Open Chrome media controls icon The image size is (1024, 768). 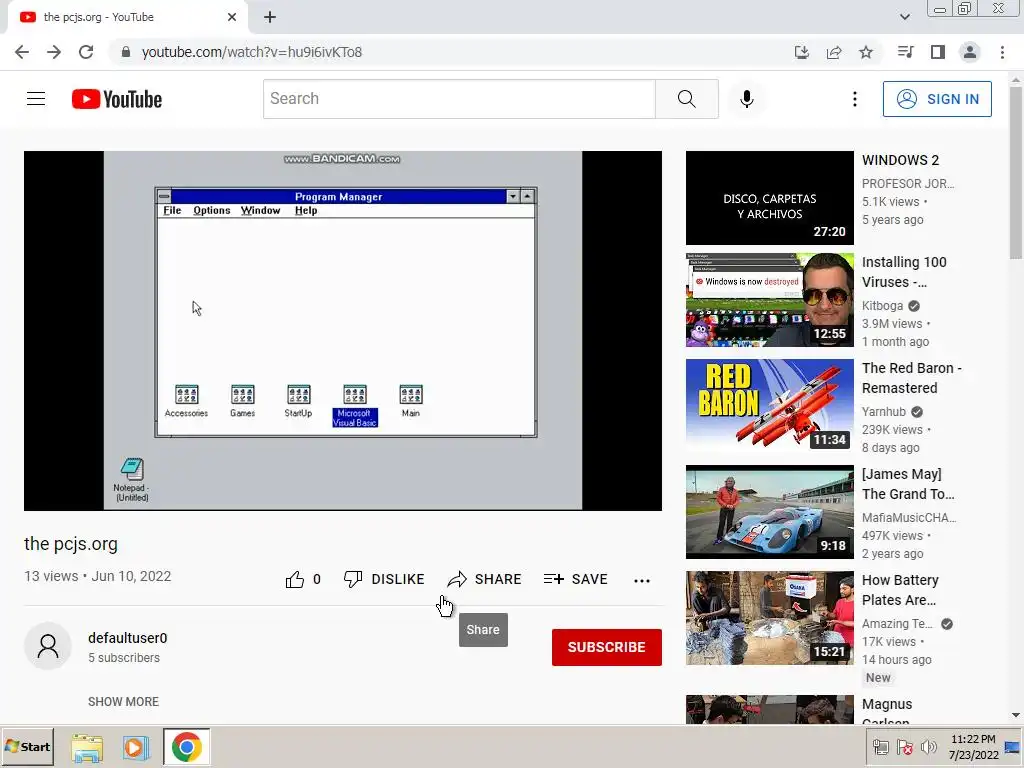pyautogui.click(x=905, y=52)
